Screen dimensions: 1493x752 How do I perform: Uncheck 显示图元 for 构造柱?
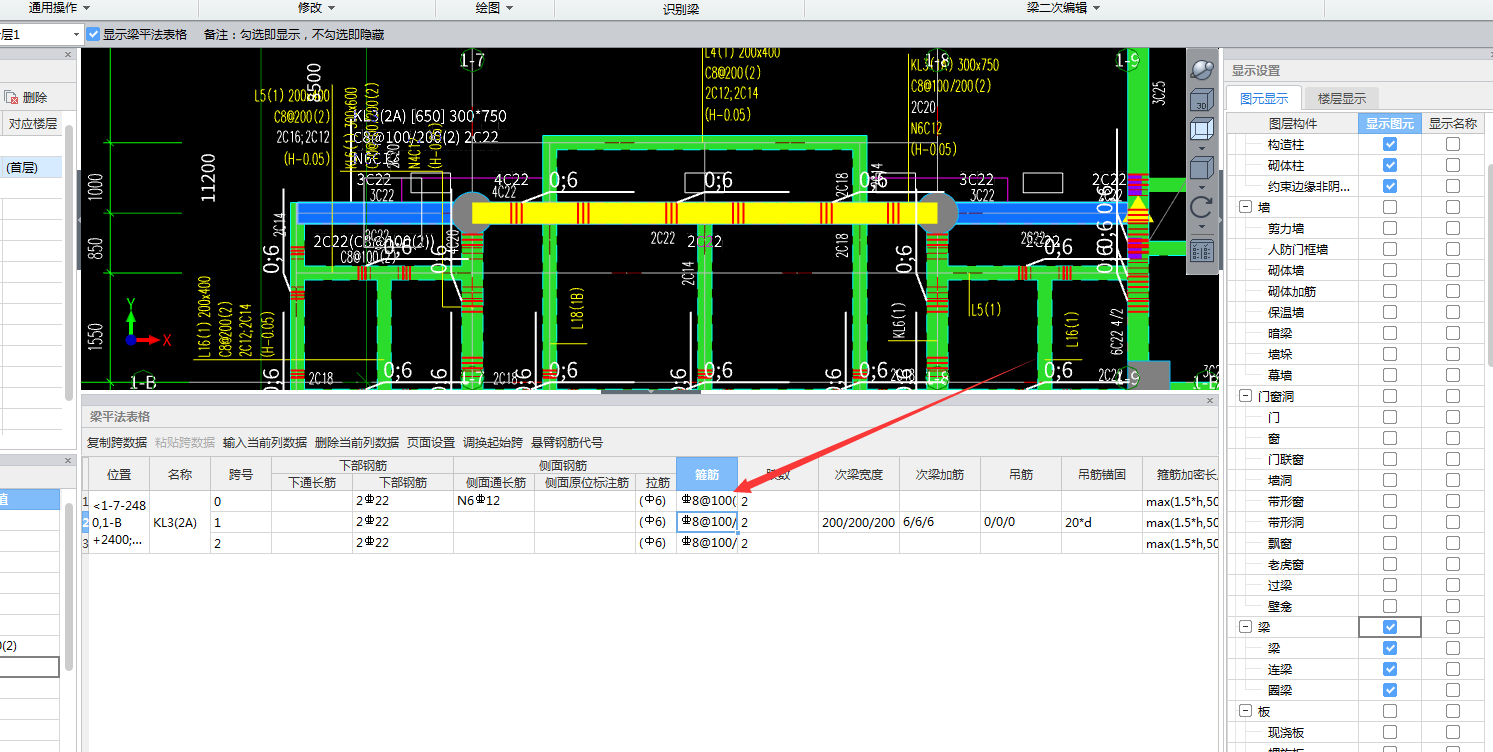1390,144
